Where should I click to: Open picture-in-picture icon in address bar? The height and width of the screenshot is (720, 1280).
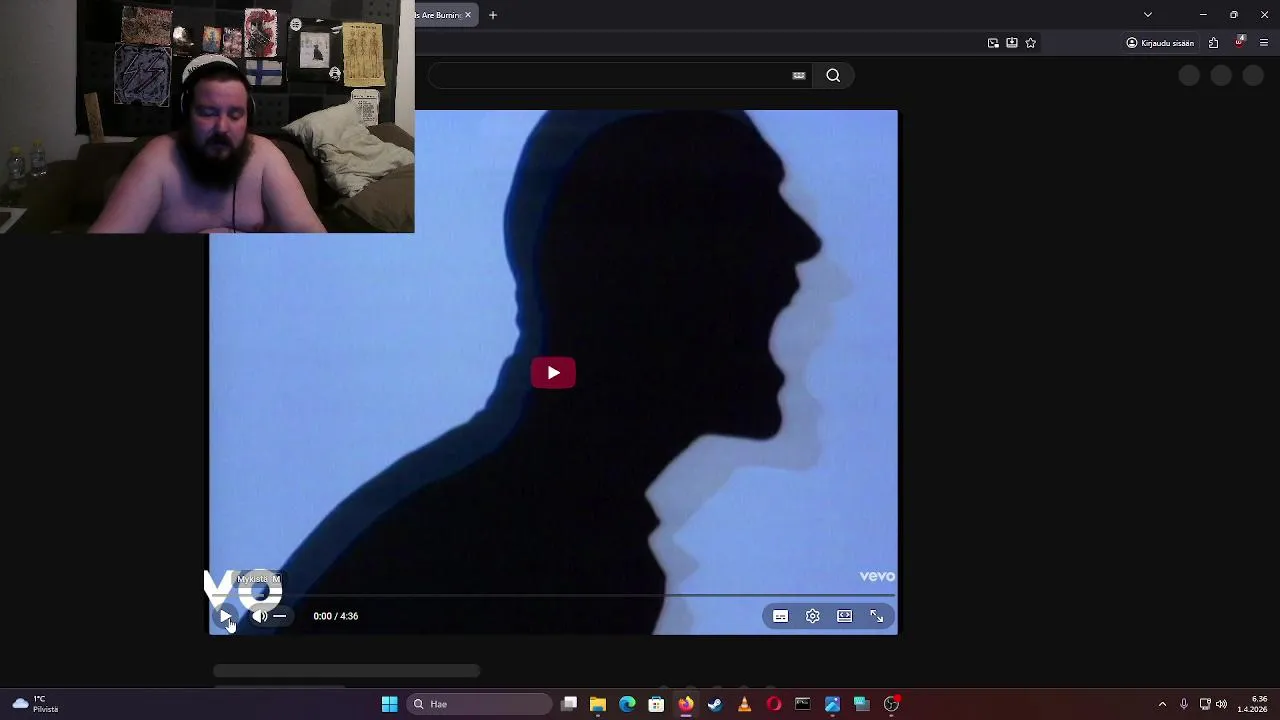(x=993, y=43)
